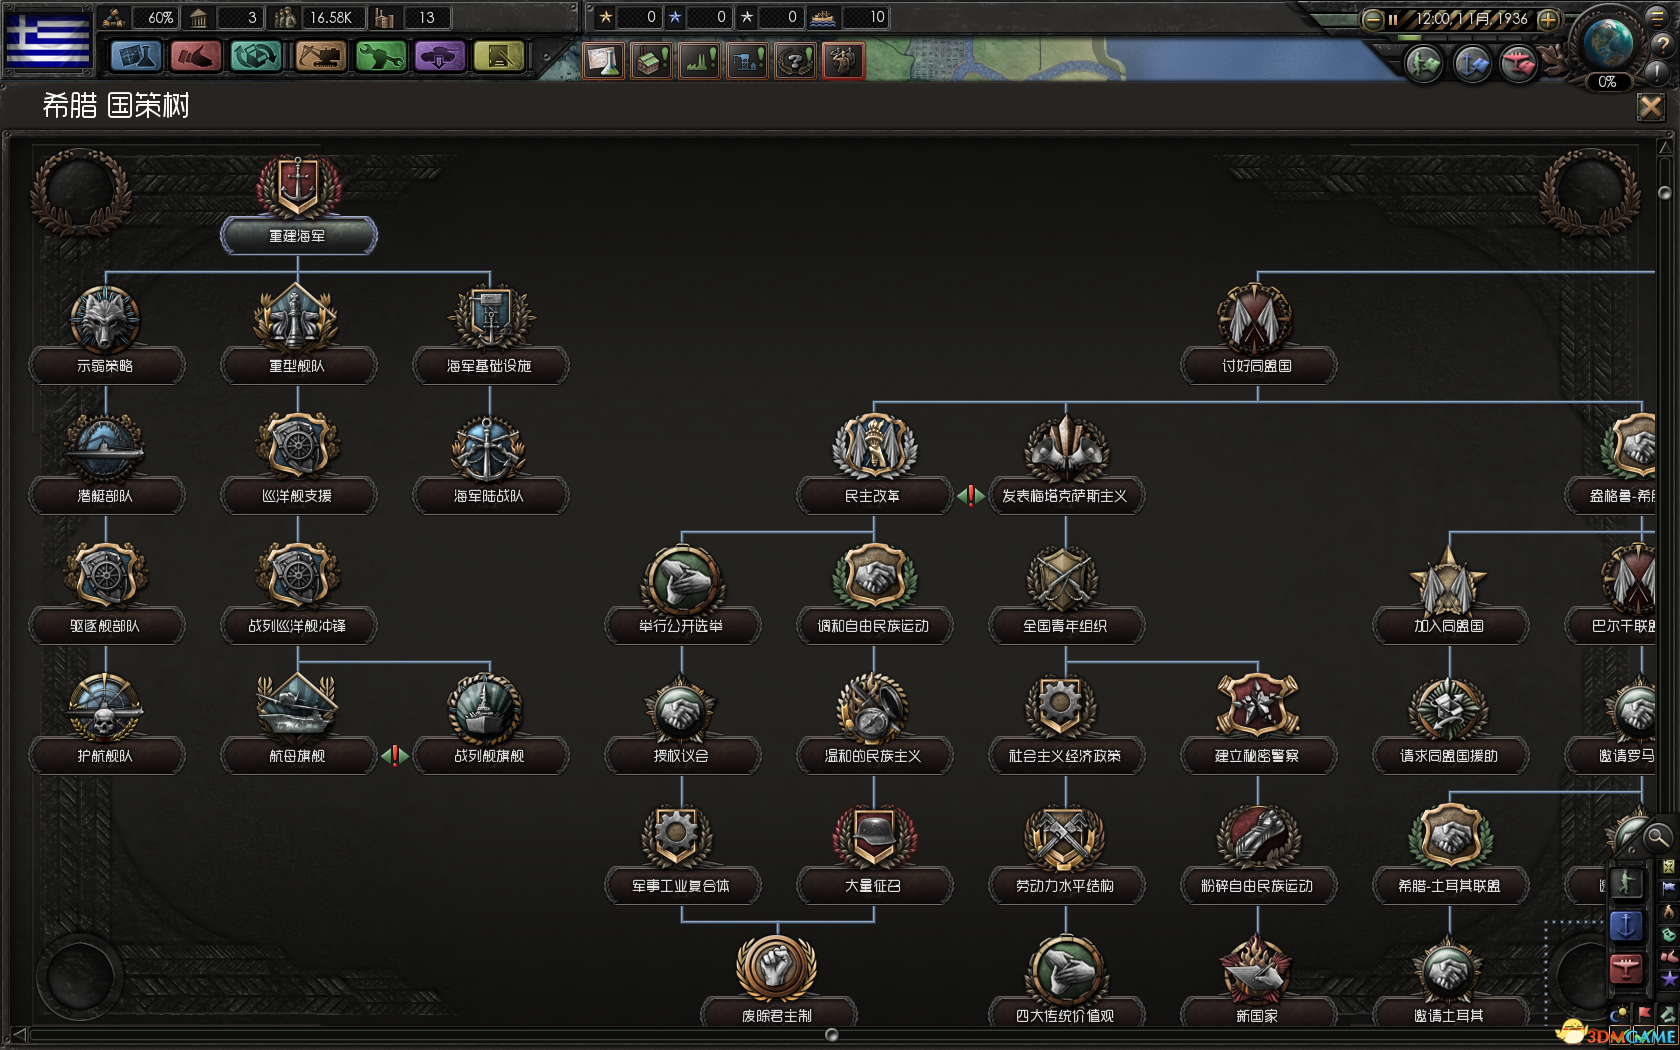Open the question-mark decisions alert

pos(795,62)
